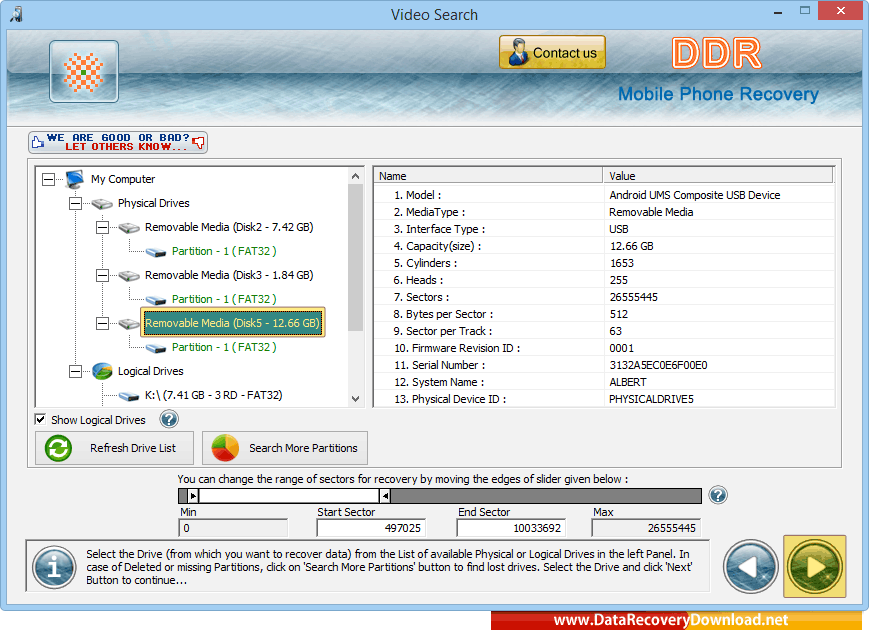Select Partition - 1 (FAT32) under Disk5
This screenshot has width=869, height=632.
click(x=224, y=347)
